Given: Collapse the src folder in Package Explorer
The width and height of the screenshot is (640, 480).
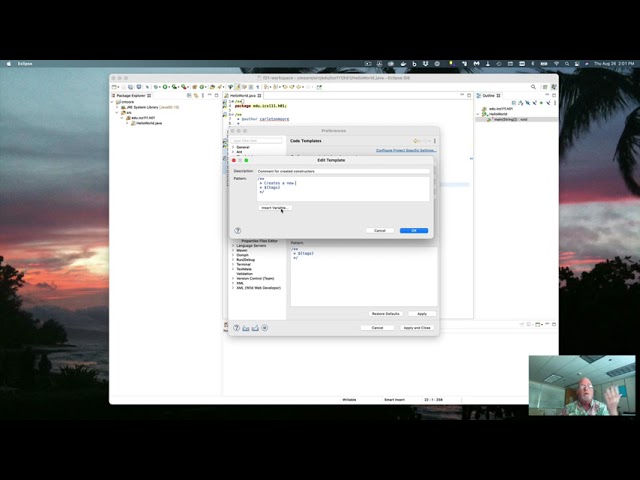Looking at the screenshot, I should (117, 113).
